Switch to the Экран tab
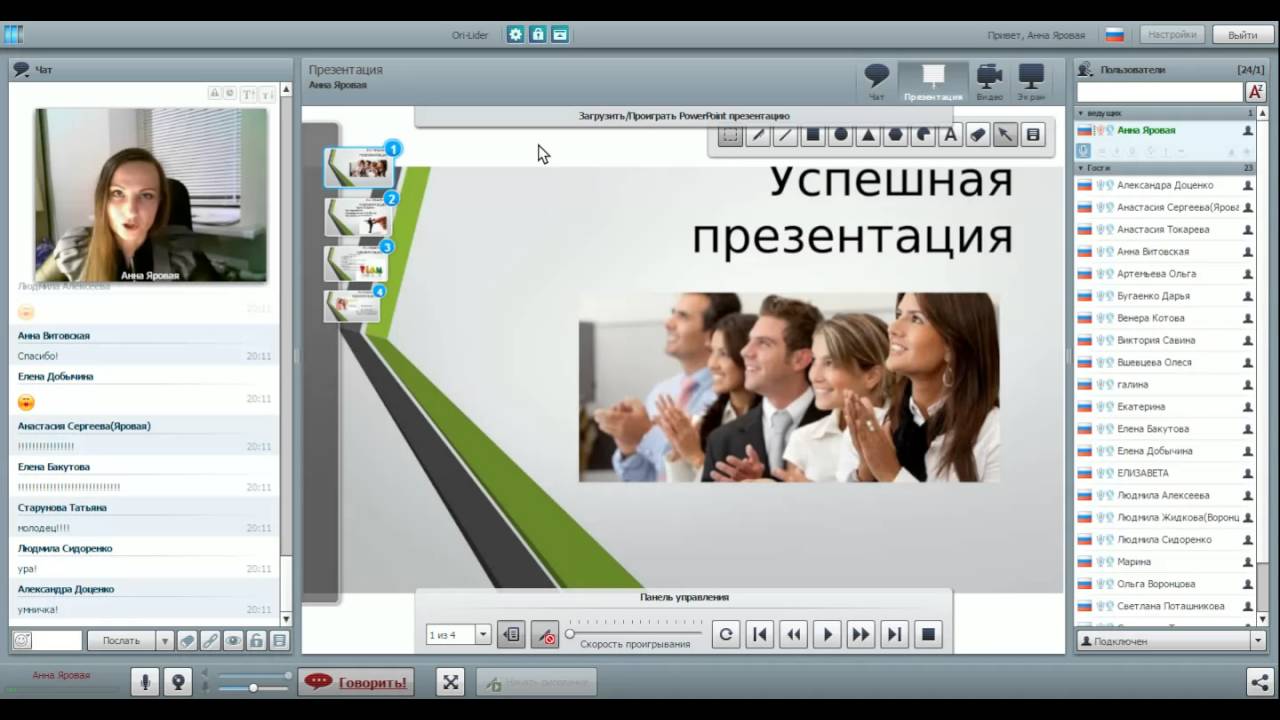Screen dimensions: 1280x720 [x=1031, y=82]
